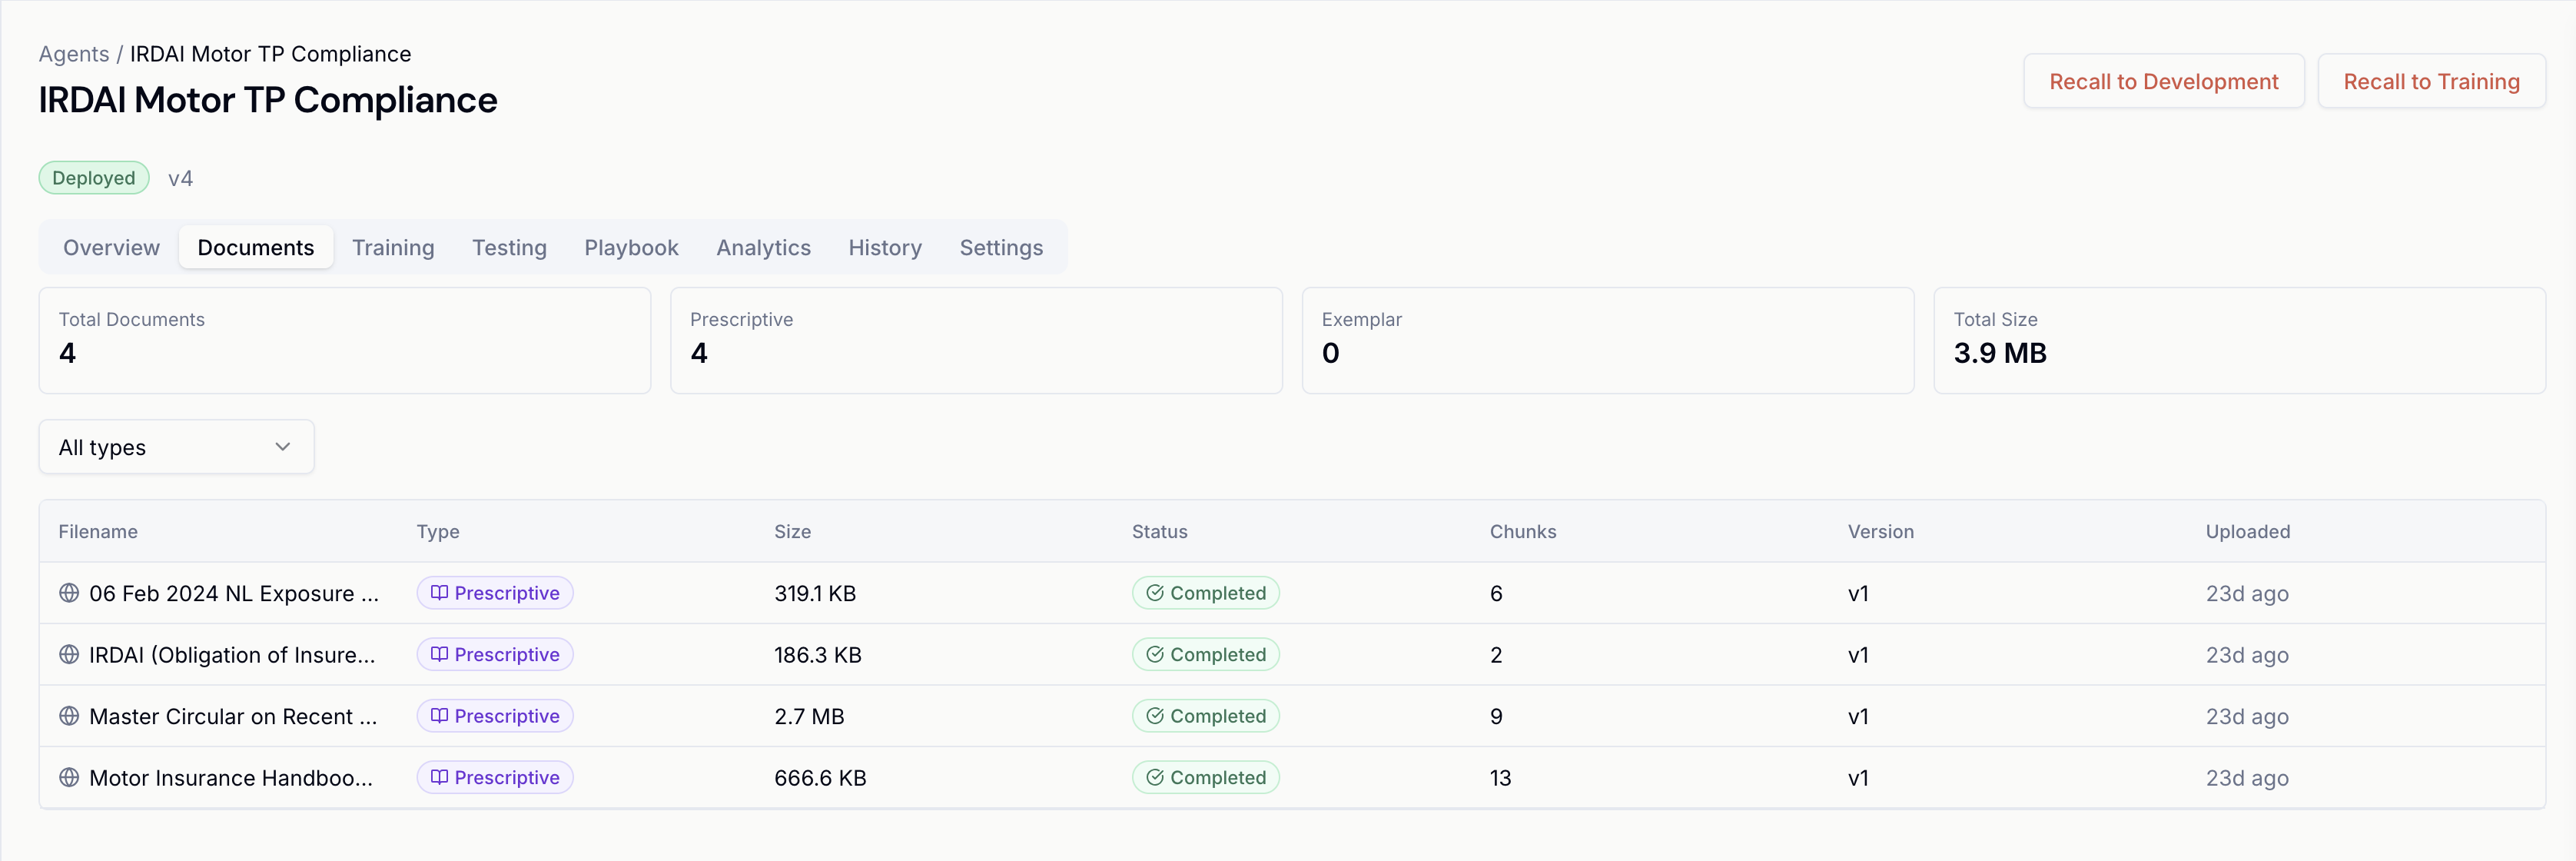Switch to the Training tab
The image size is (2576, 861).
pyautogui.click(x=393, y=248)
